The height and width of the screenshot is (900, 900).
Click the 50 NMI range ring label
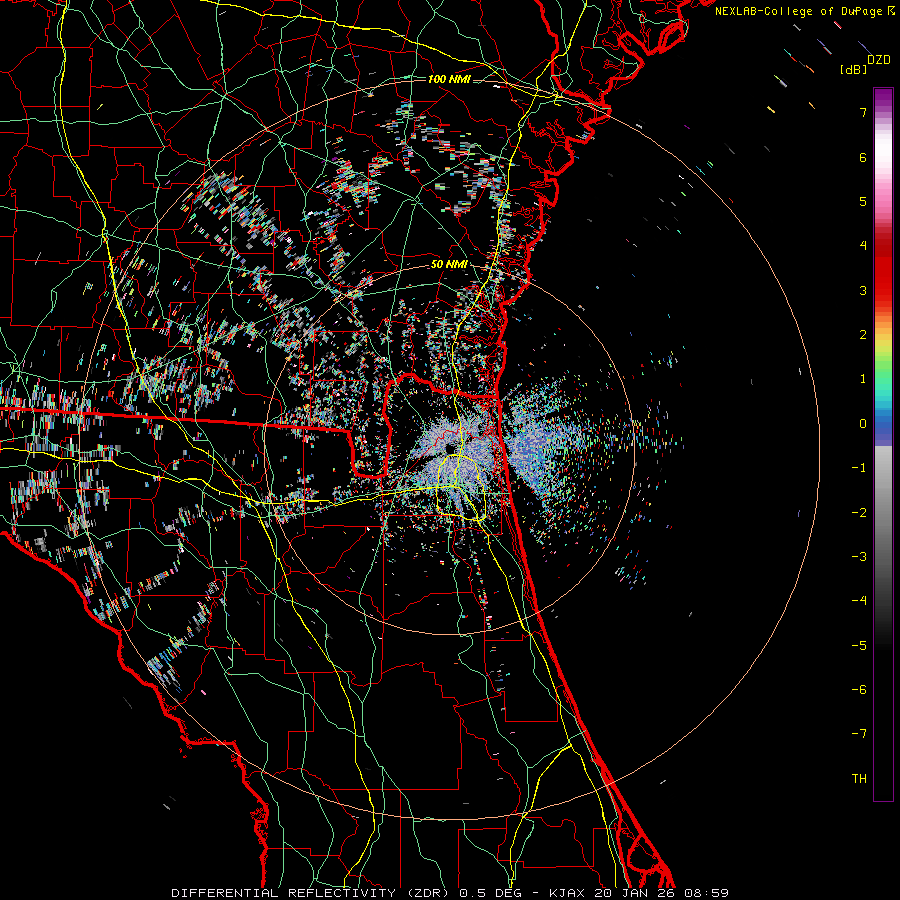pos(449,265)
